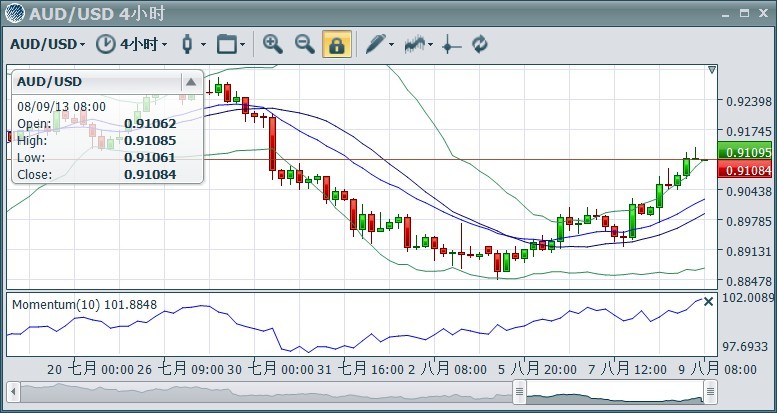Close the AUD/USD chart window
The height and width of the screenshot is (413, 777).
pos(763,13)
